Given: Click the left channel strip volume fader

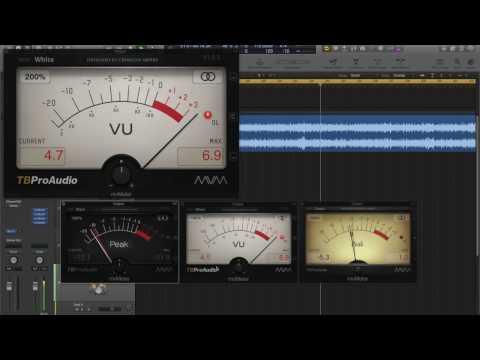Looking at the screenshot, I should click(x=10, y=286).
